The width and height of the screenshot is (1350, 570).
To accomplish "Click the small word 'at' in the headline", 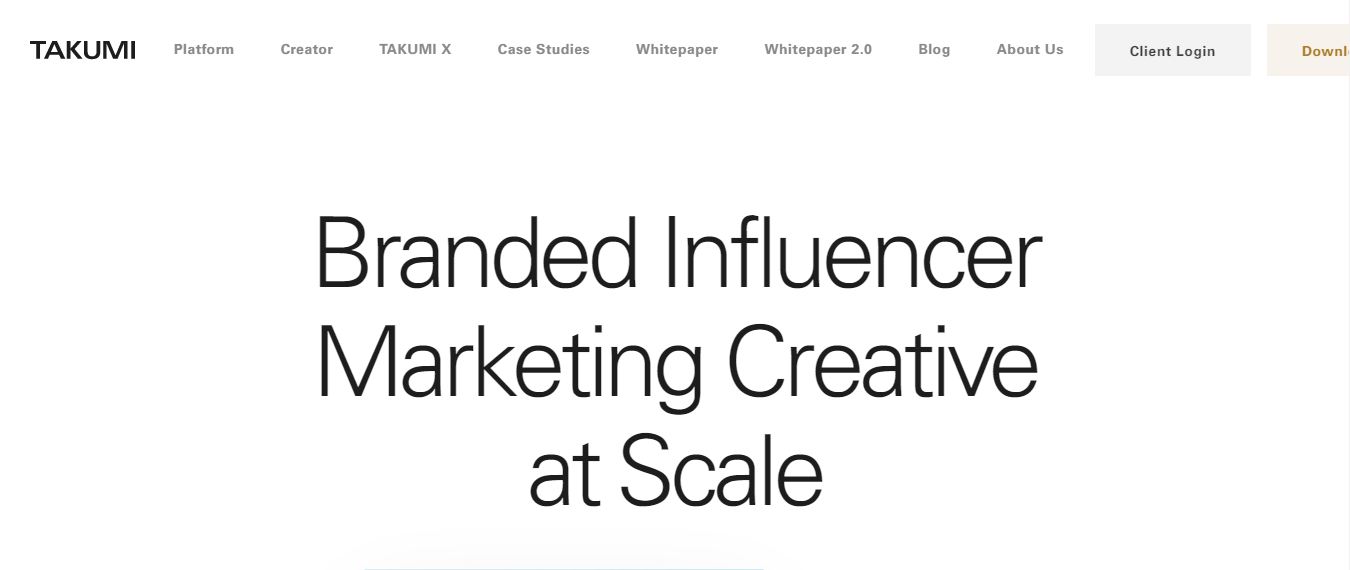I will pos(563,476).
